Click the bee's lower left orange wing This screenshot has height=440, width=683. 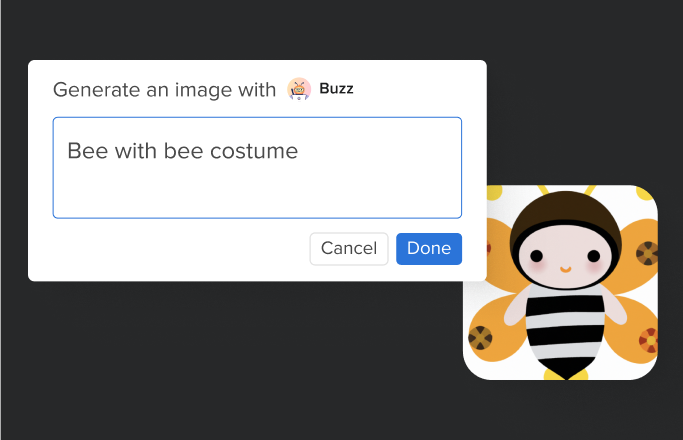(x=494, y=333)
